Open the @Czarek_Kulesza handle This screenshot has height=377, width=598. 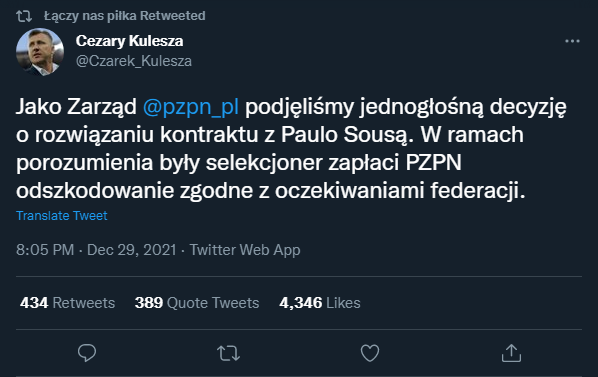pyautogui.click(x=133, y=61)
